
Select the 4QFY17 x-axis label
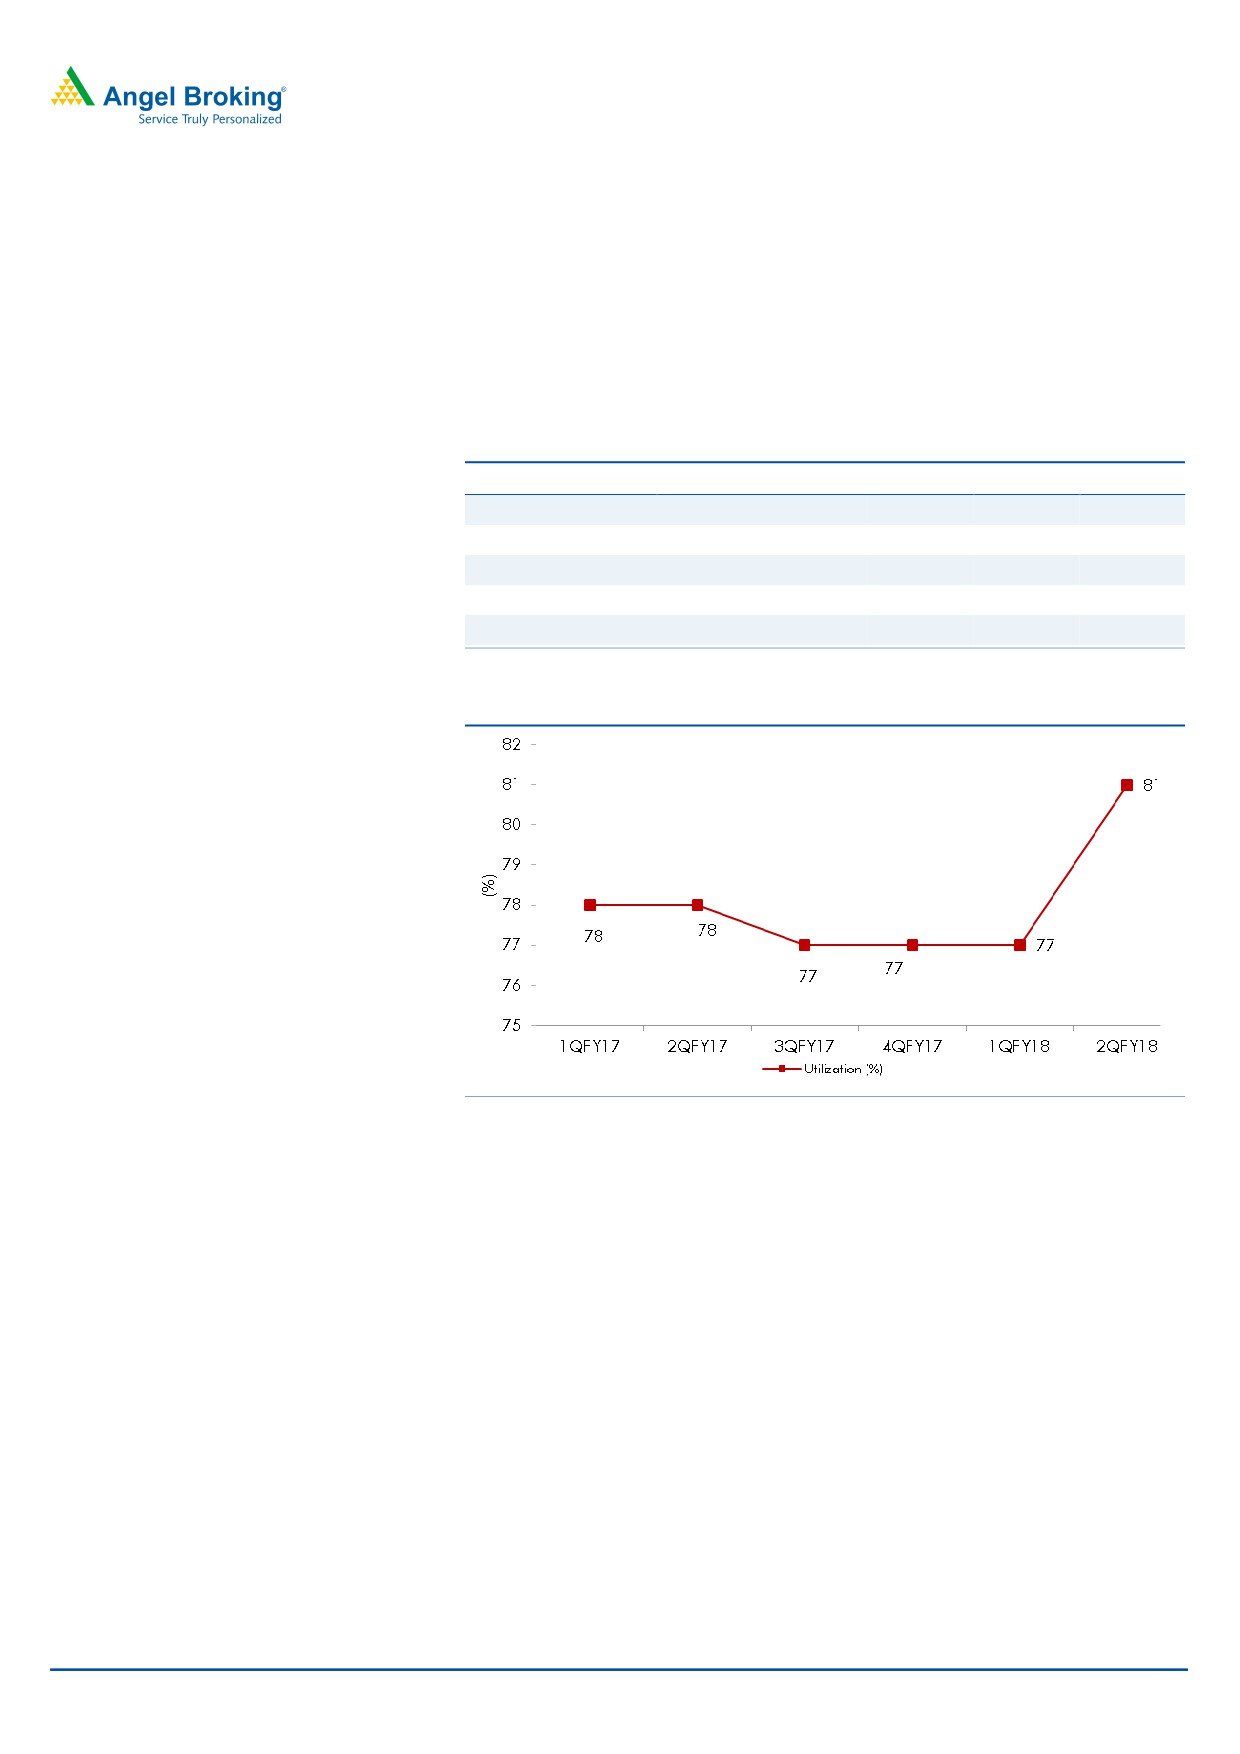pyautogui.click(x=912, y=1046)
